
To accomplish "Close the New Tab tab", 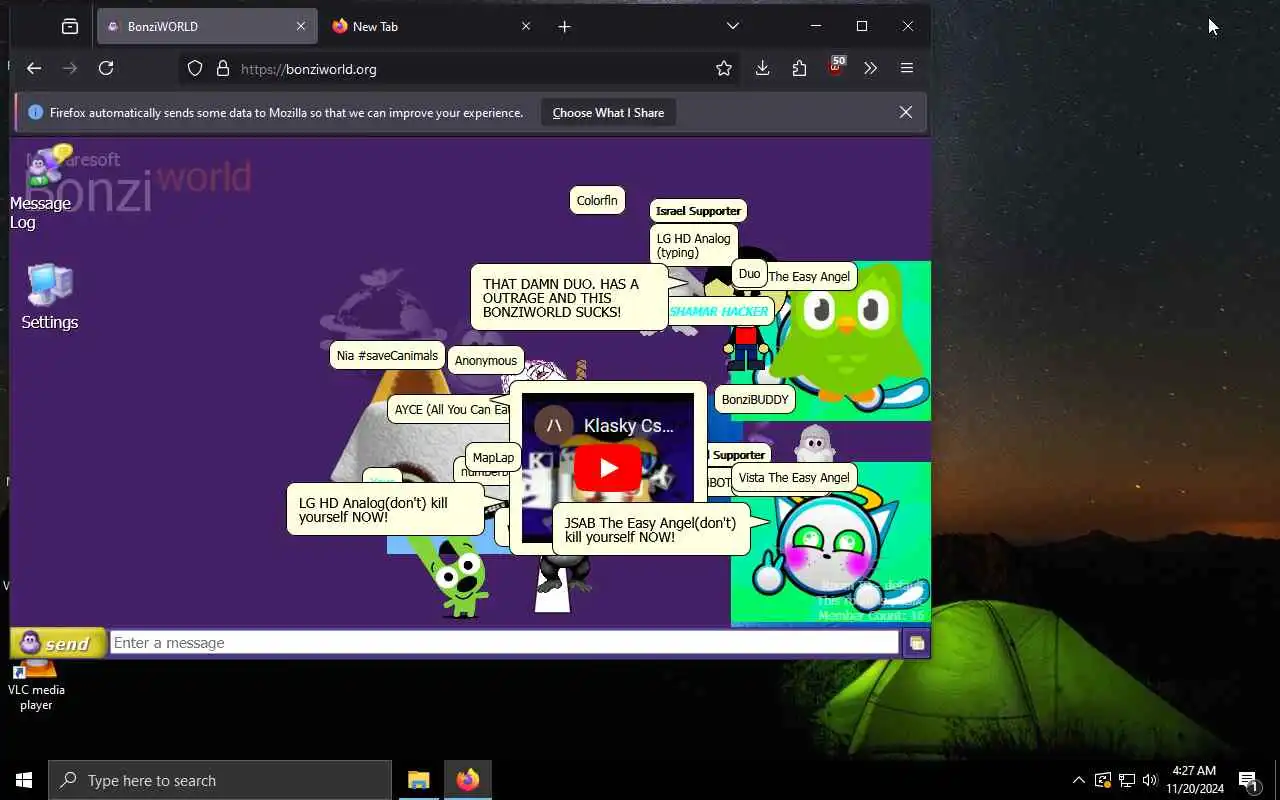I will 526,27.
